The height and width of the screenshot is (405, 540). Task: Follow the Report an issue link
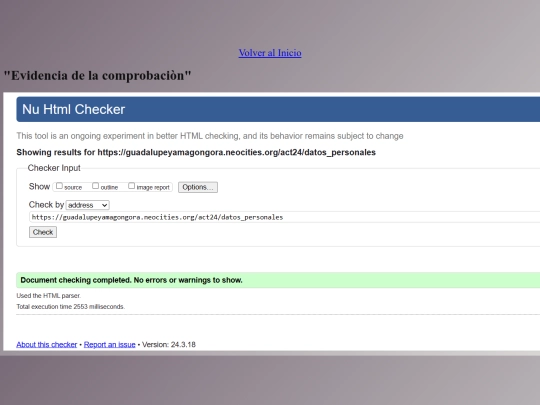[x=110, y=344]
